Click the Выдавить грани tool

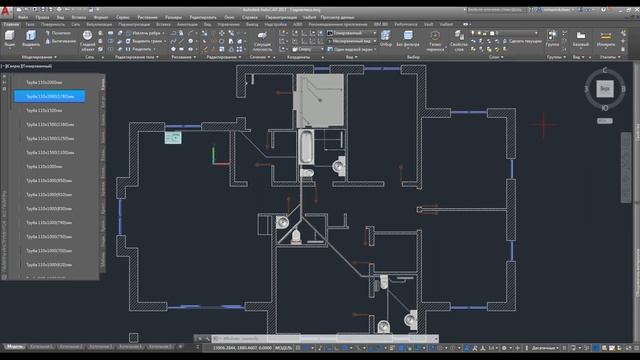[144, 41]
